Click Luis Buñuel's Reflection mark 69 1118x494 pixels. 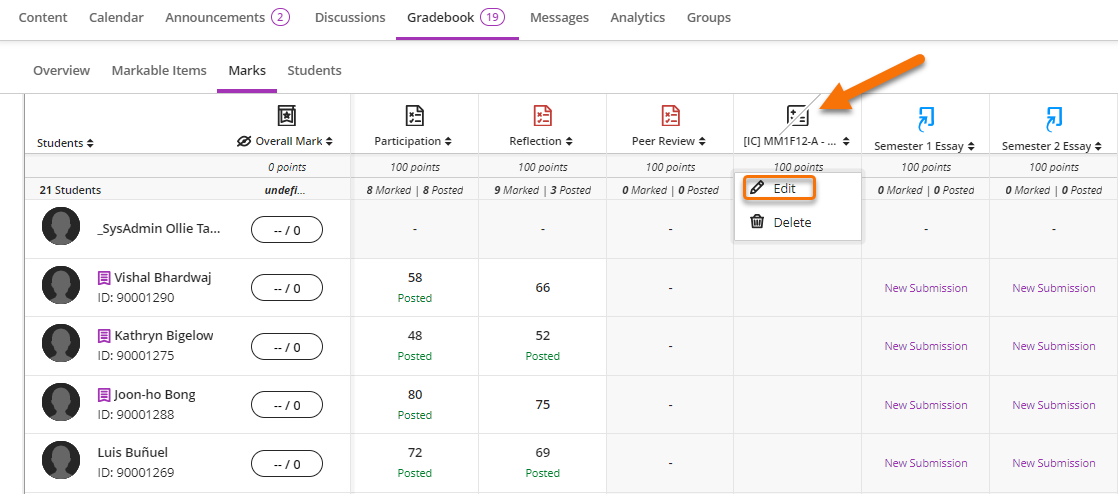click(x=543, y=453)
